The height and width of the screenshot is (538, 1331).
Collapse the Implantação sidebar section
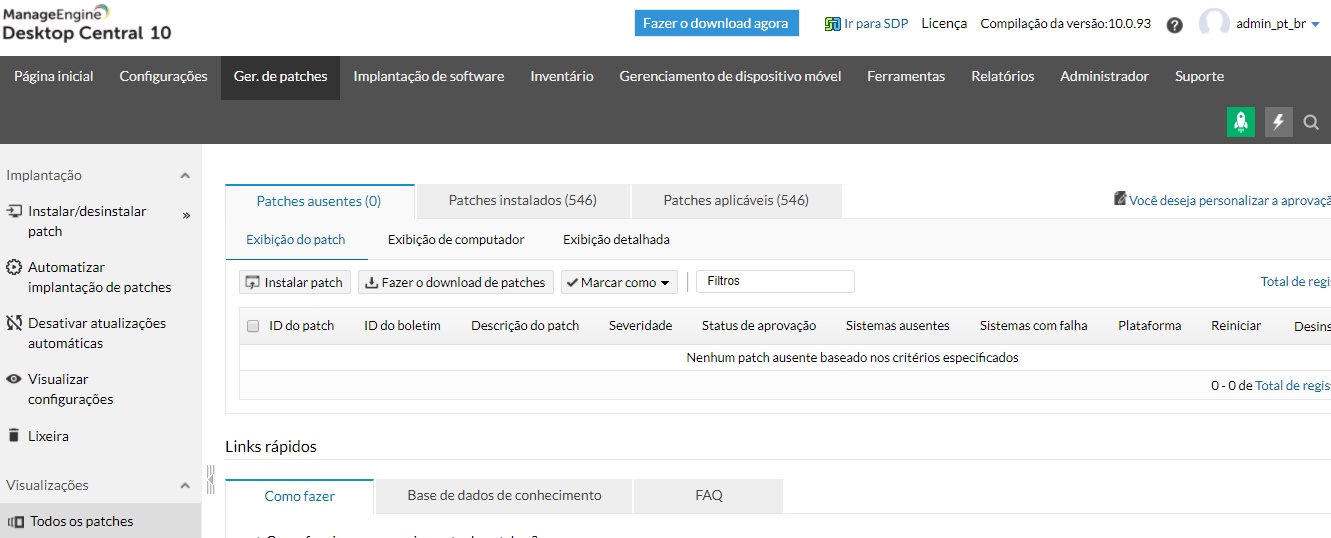(x=185, y=176)
